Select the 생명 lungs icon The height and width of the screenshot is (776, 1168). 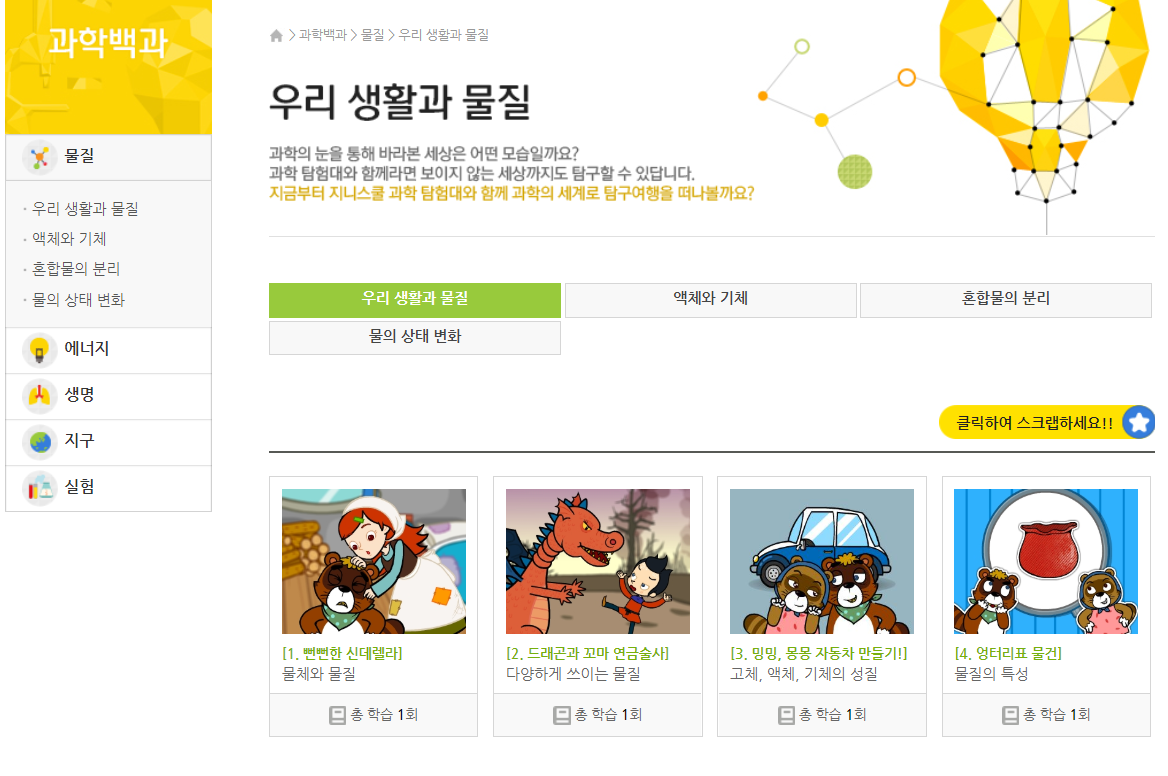[x=39, y=396]
